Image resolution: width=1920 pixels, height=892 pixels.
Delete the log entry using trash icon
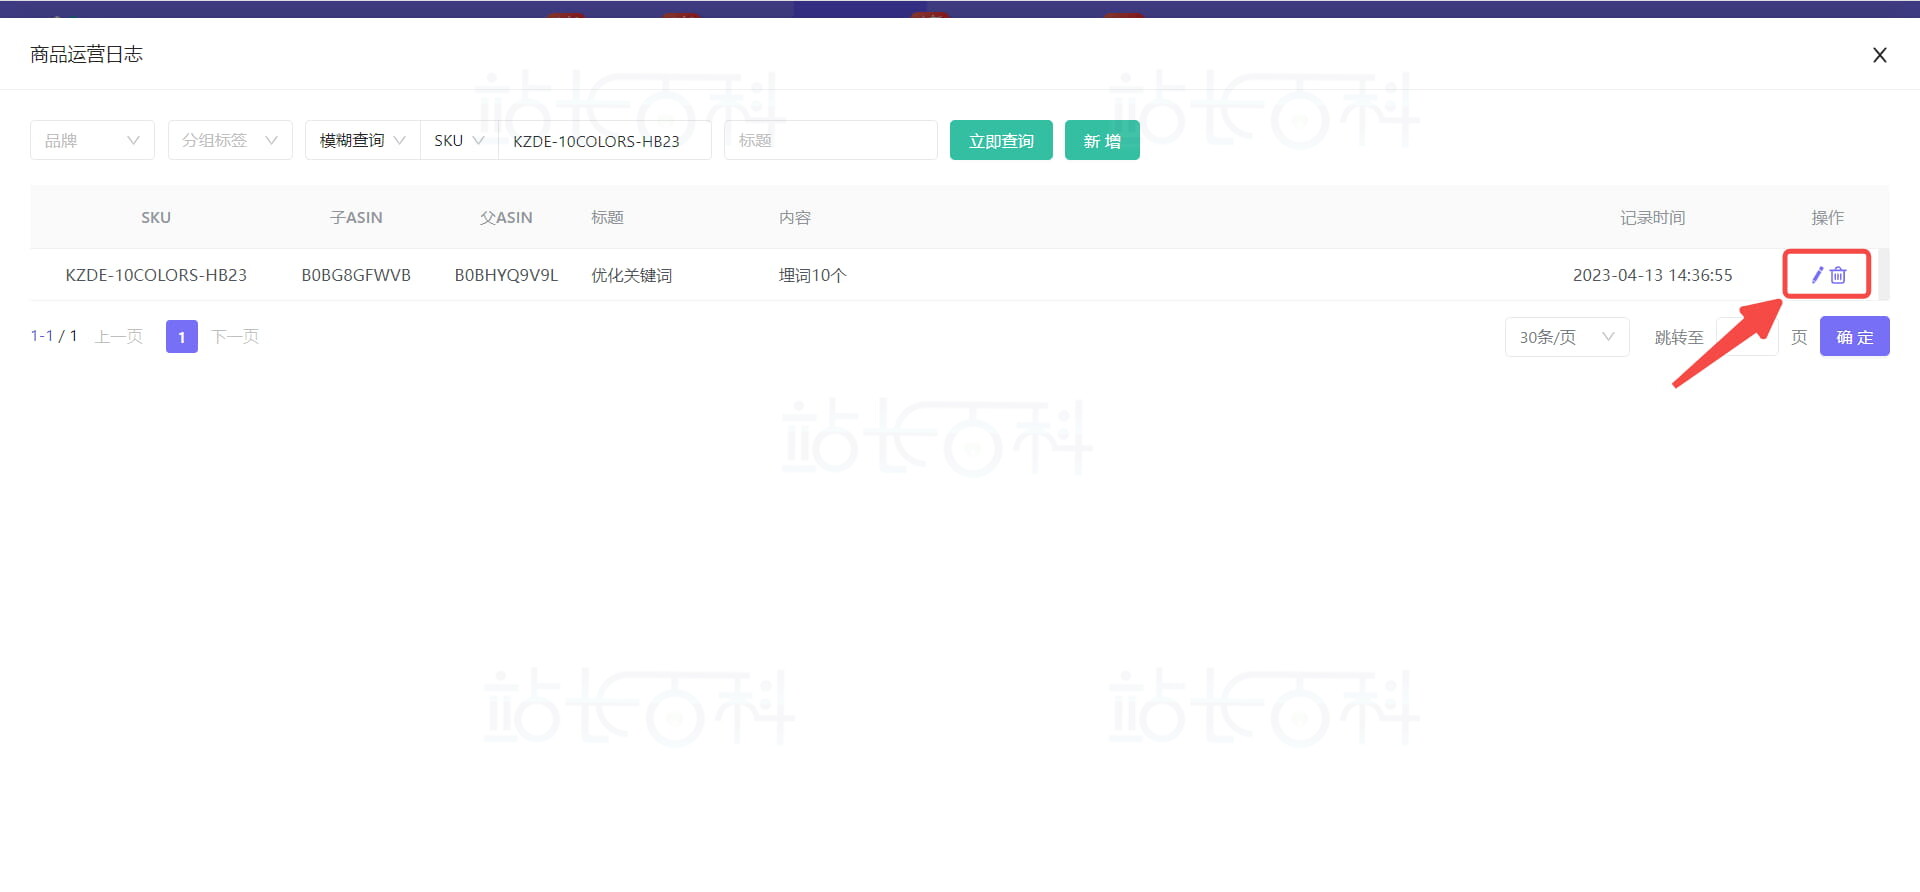click(1838, 275)
